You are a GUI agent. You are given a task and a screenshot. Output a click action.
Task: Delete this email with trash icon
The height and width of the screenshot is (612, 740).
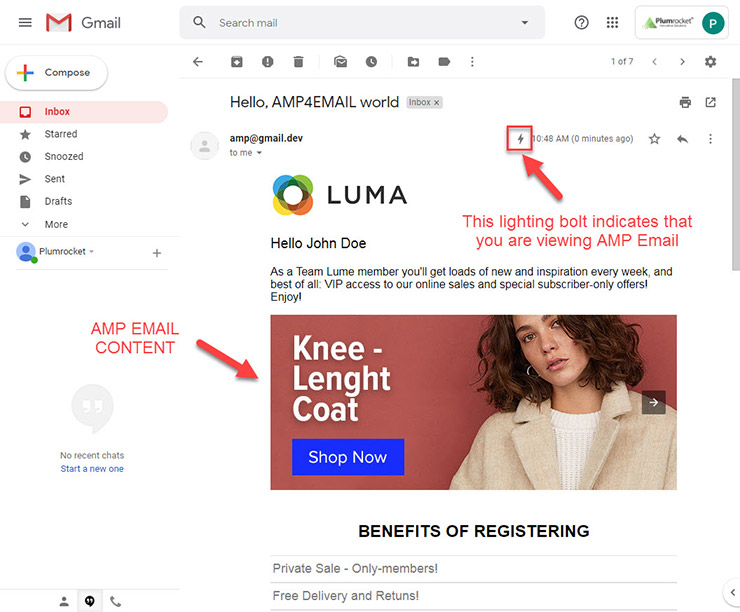[298, 62]
